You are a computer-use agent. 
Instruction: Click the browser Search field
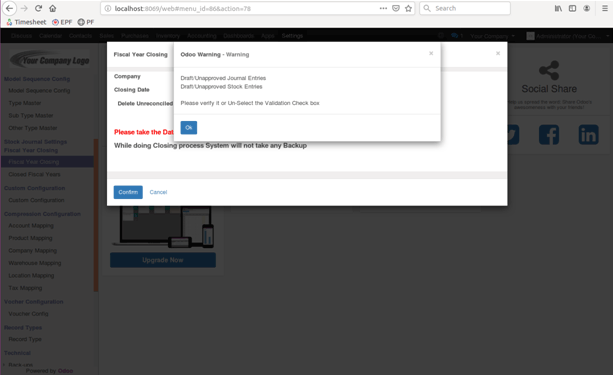465,8
